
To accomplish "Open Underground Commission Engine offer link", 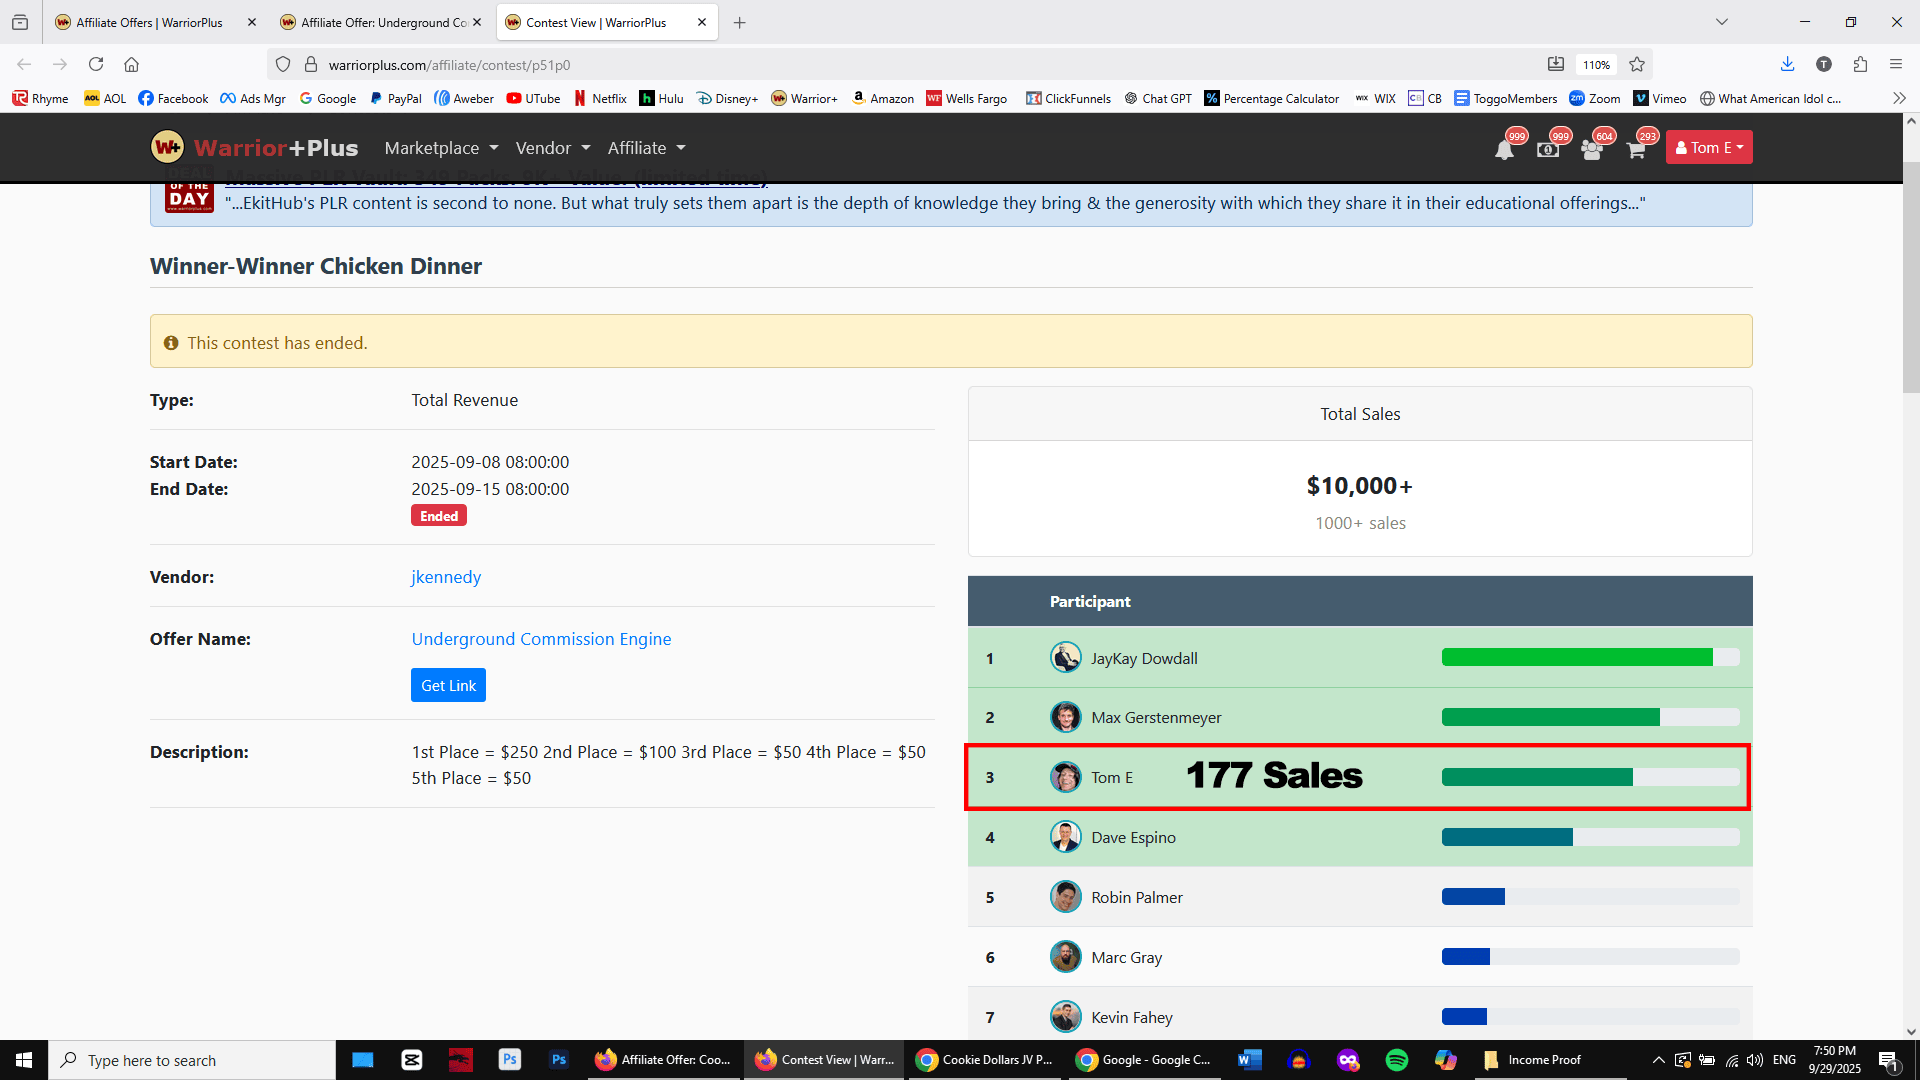I will pyautogui.click(x=541, y=639).
